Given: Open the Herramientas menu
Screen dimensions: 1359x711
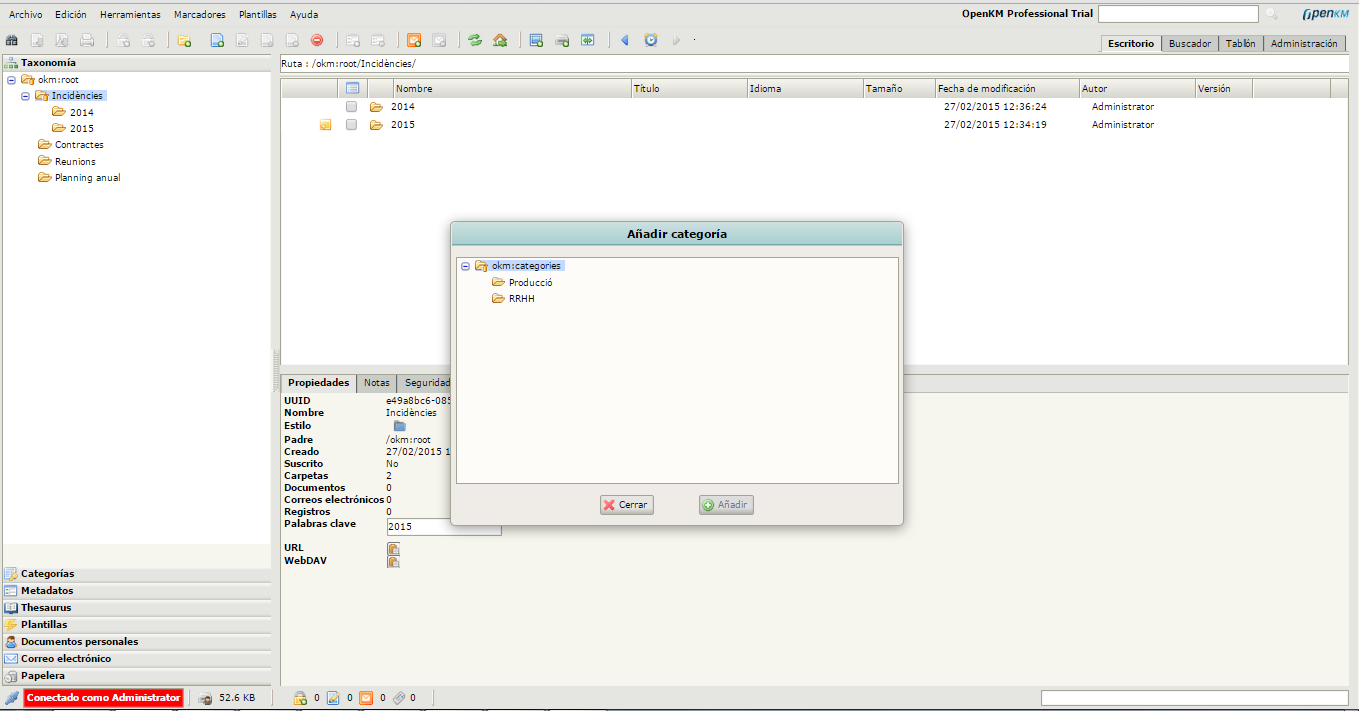Looking at the screenshot, I should (x=130, y=15).
